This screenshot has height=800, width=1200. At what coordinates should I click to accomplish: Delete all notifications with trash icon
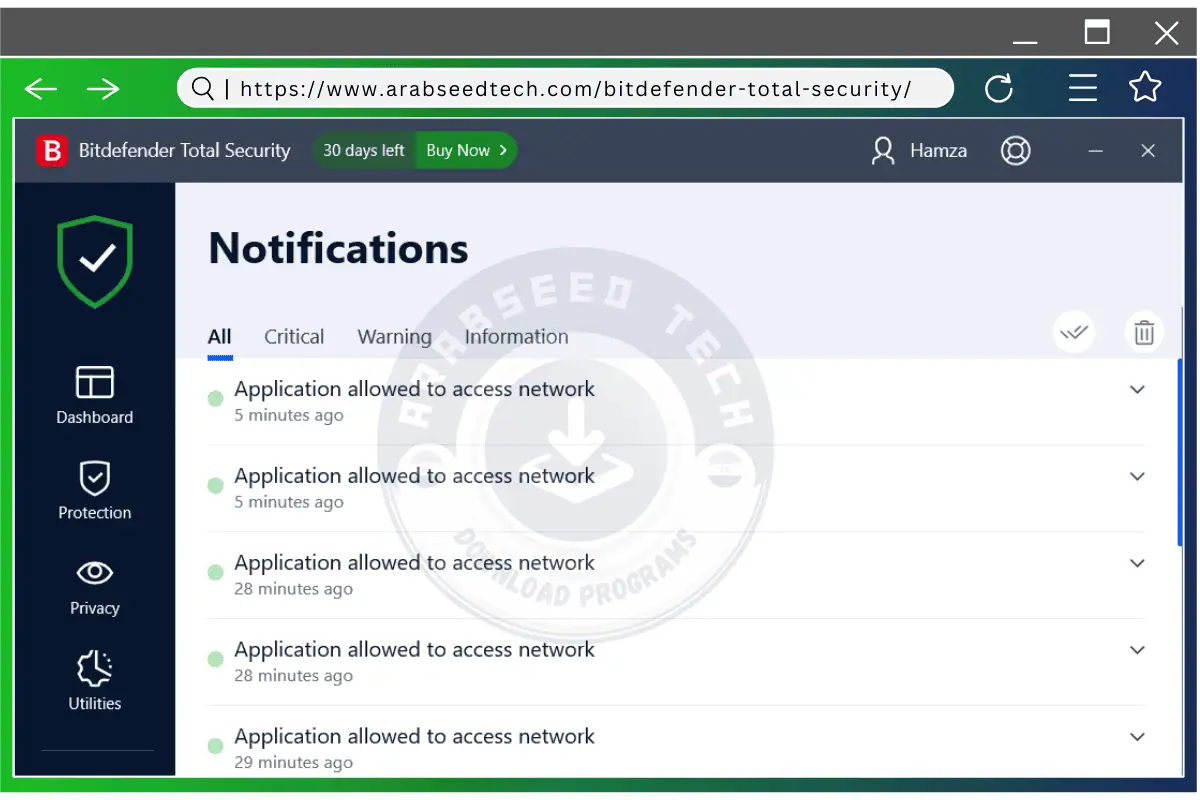(1144, 331)
